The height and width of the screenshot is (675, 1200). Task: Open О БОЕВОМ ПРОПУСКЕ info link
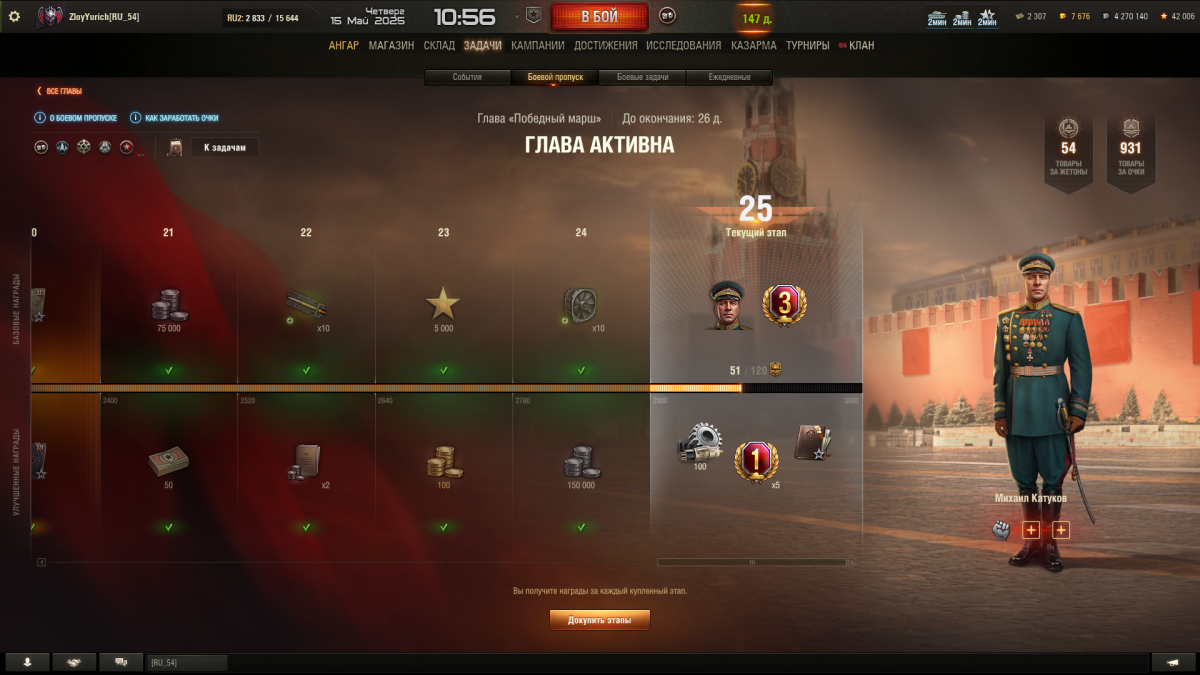(78, 118)
